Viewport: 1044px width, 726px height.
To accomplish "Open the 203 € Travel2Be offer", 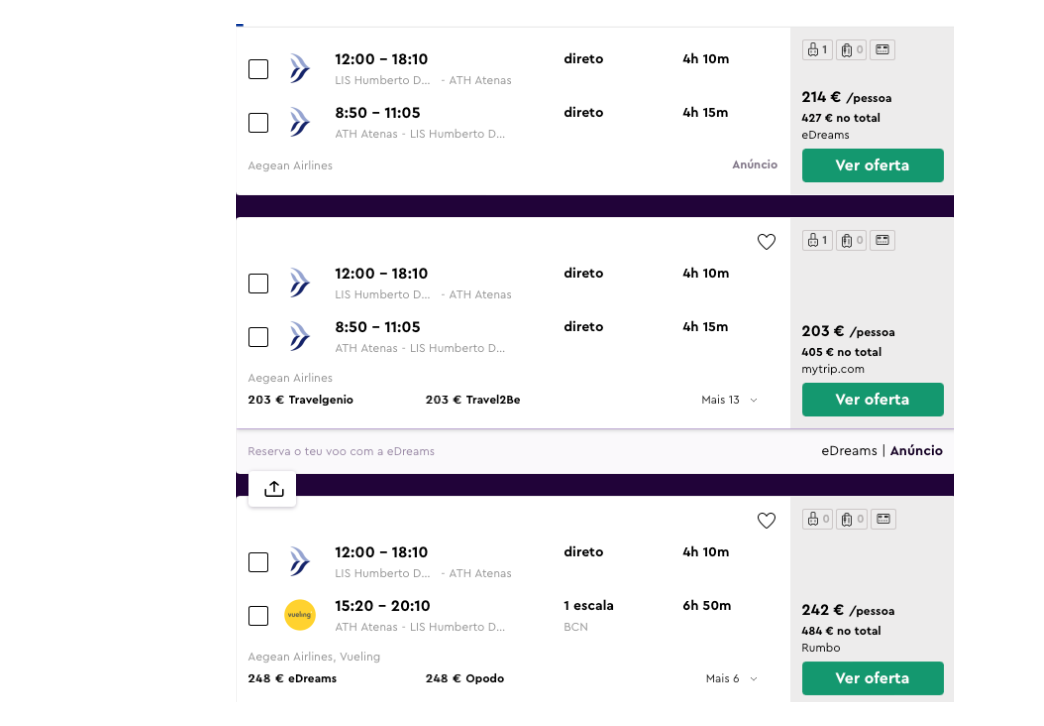I will pyautogui.click(x=472, y=400).
